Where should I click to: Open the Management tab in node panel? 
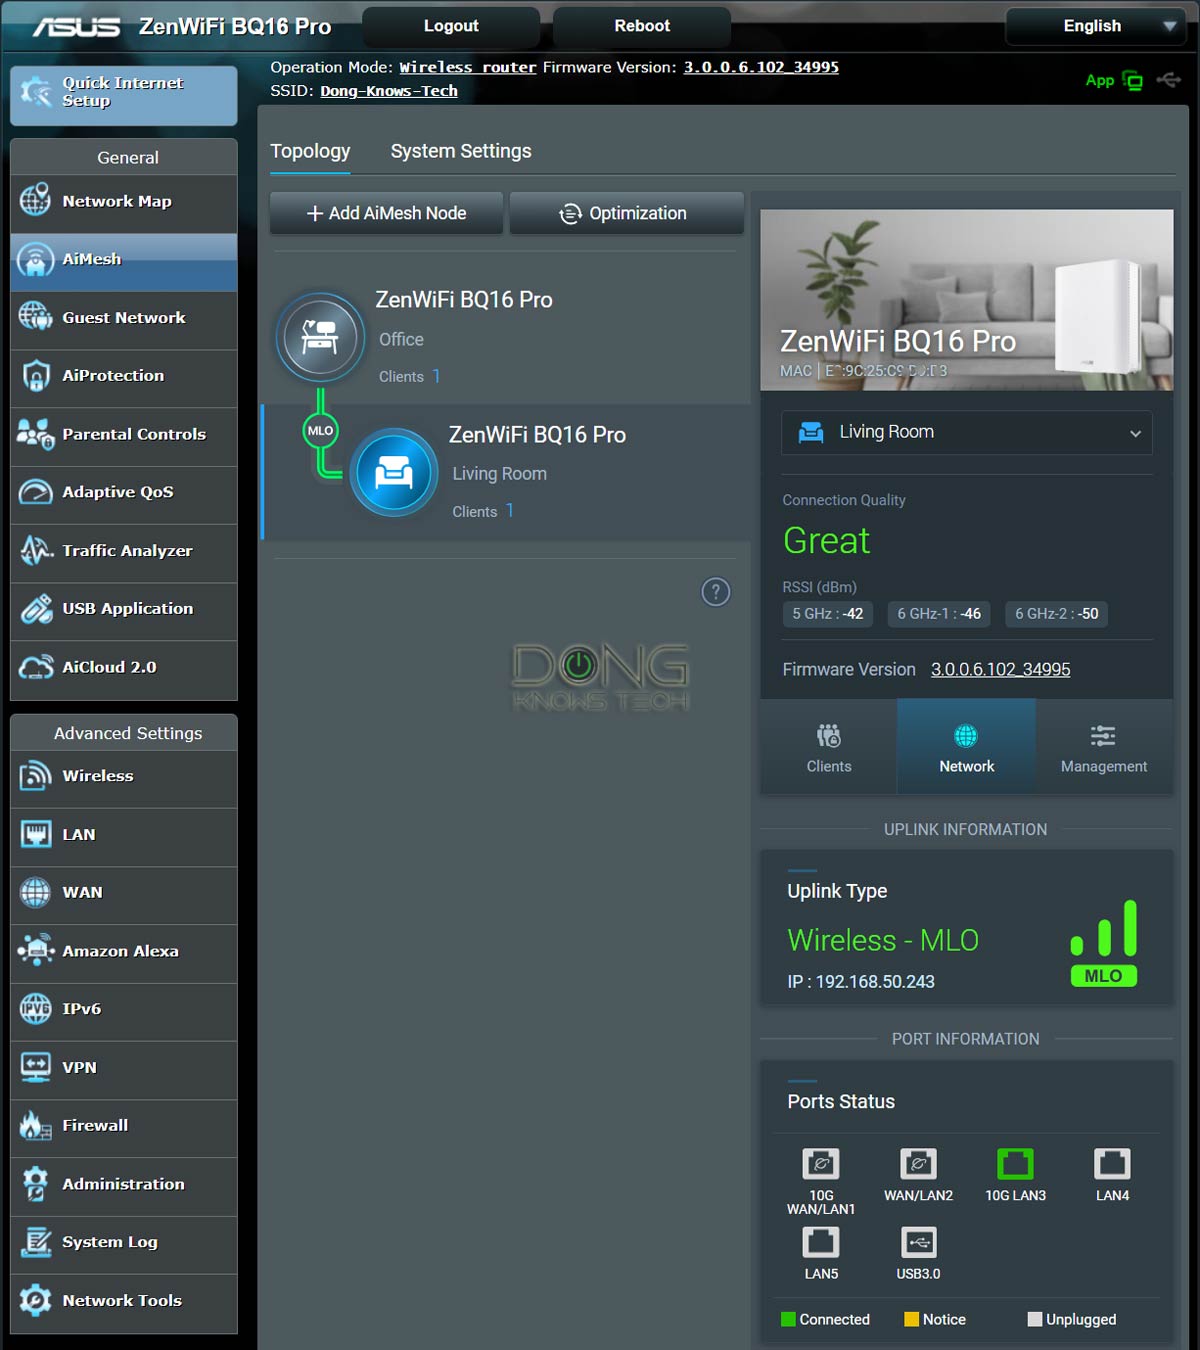point(1104,747)
